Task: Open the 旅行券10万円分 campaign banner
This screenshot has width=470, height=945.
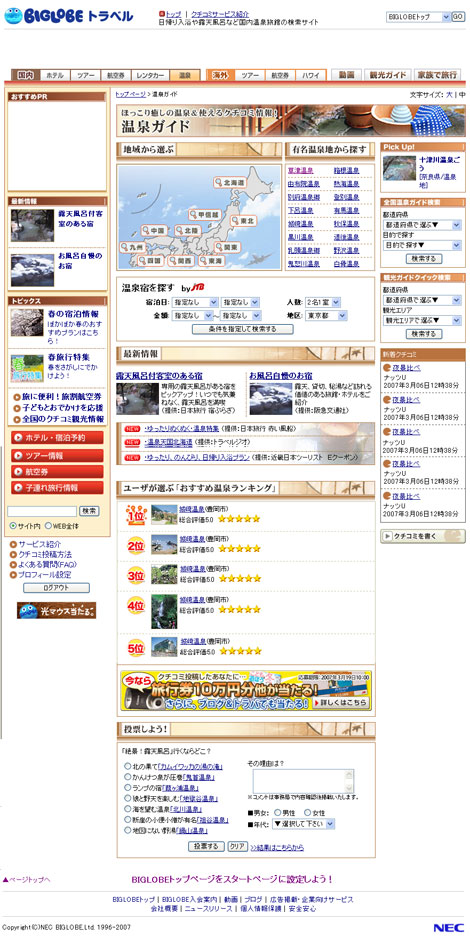Action: point(246,691)
